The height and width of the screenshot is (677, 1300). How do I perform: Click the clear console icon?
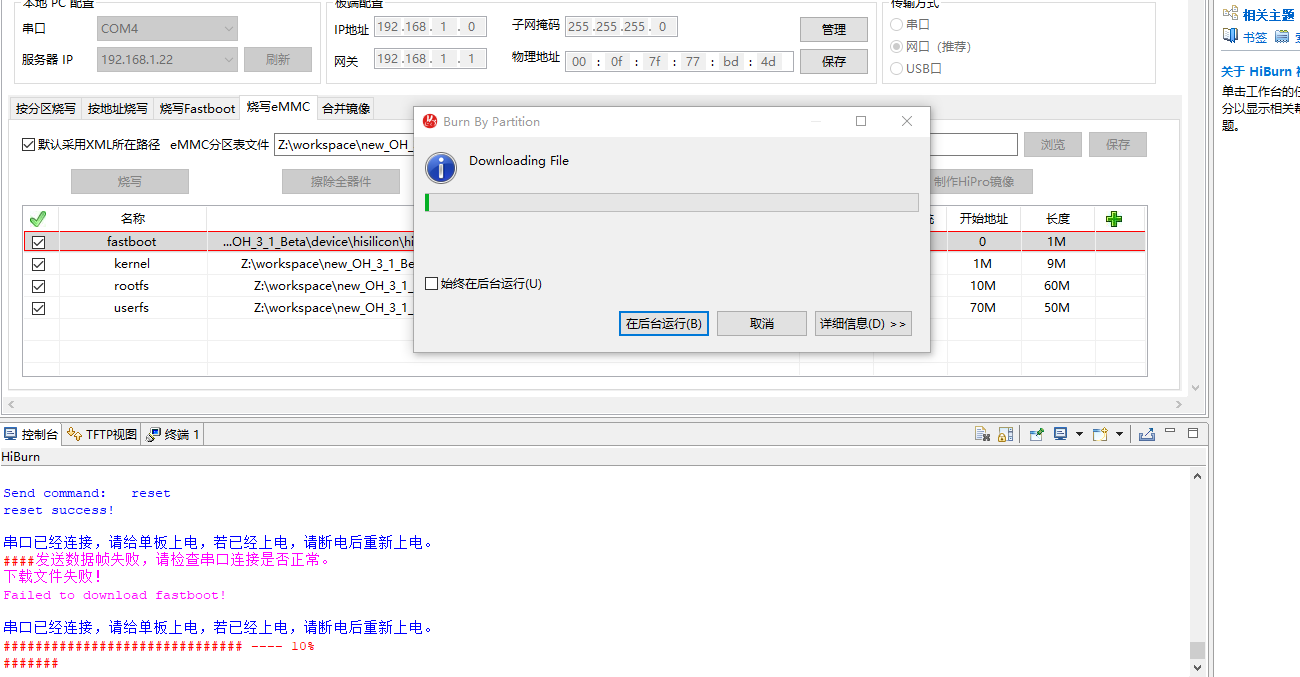(984, 434)
